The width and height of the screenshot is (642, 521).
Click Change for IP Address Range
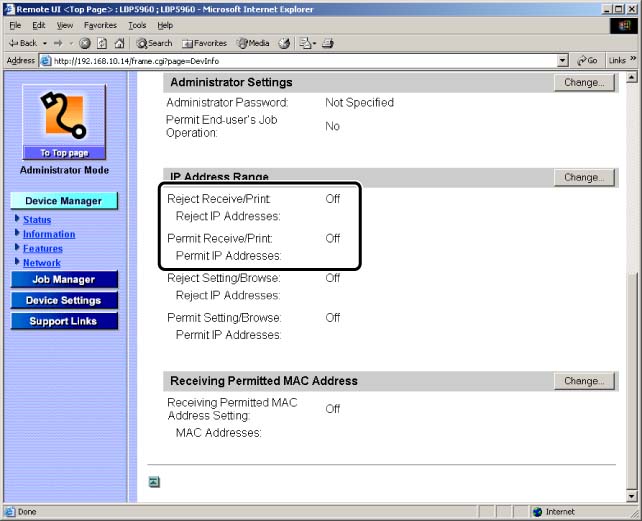tap(583, 177)
